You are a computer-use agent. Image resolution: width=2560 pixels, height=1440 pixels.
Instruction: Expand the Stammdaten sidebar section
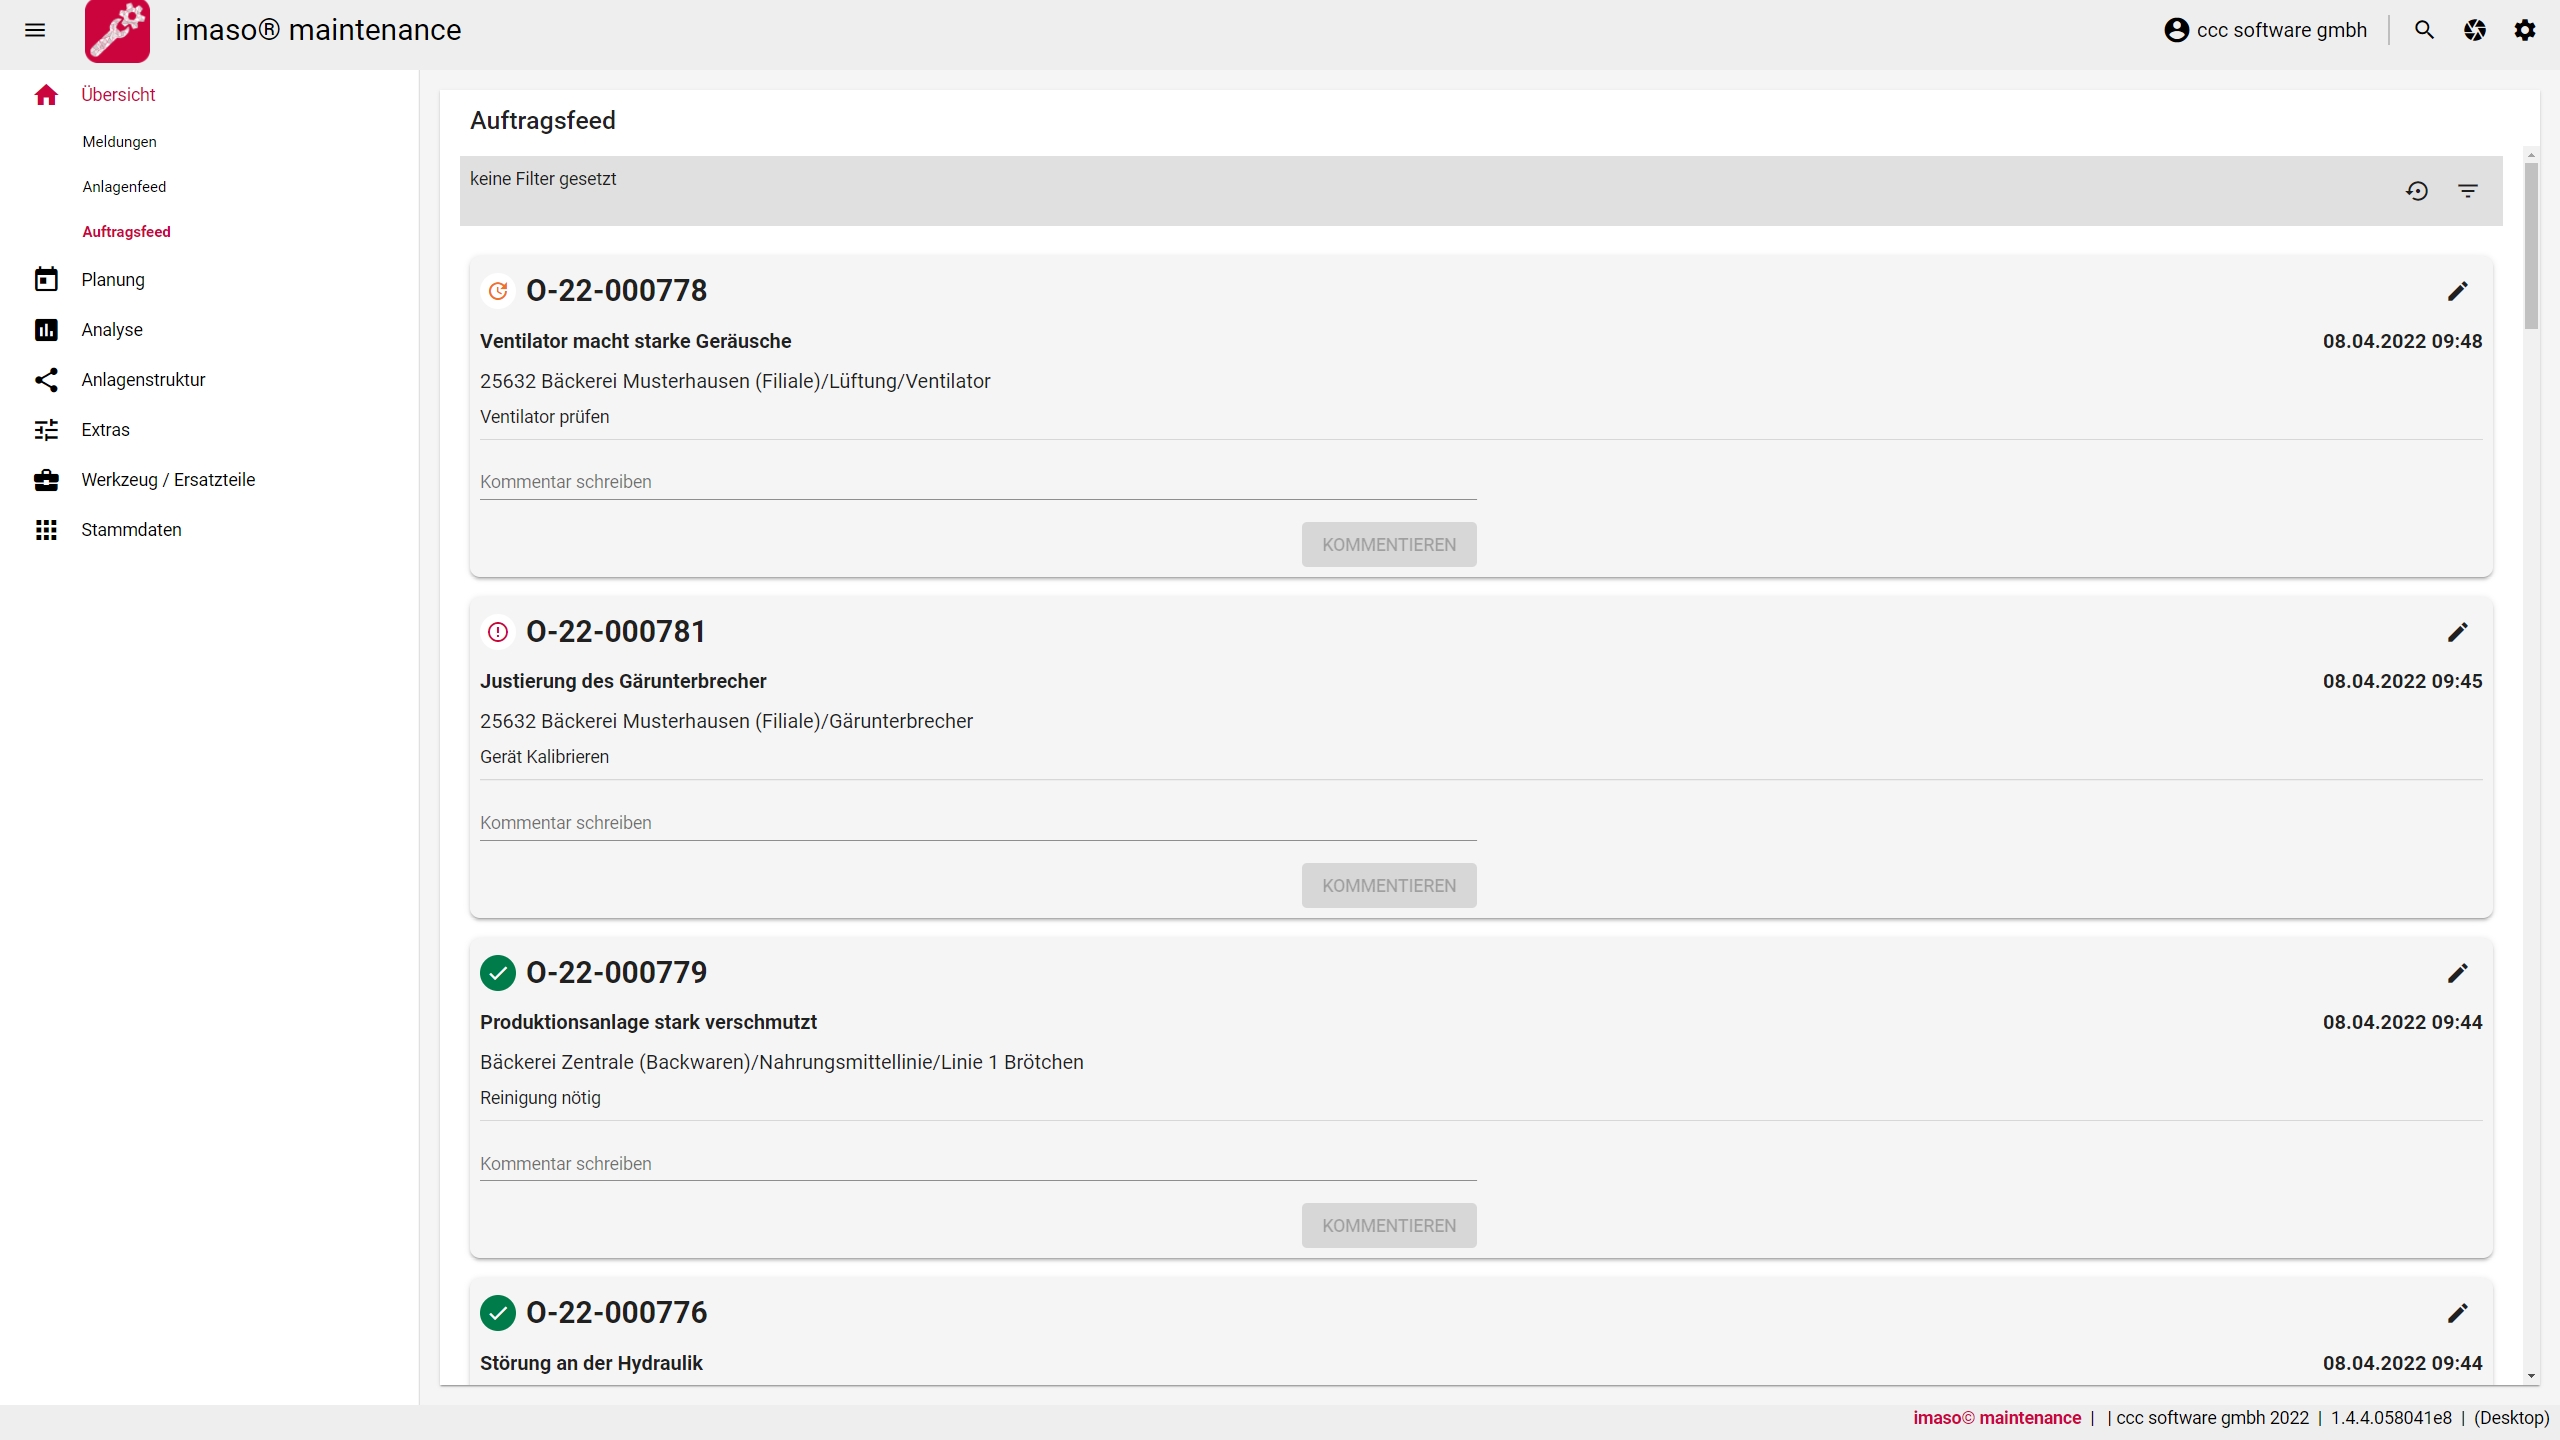tap(131, 530)
